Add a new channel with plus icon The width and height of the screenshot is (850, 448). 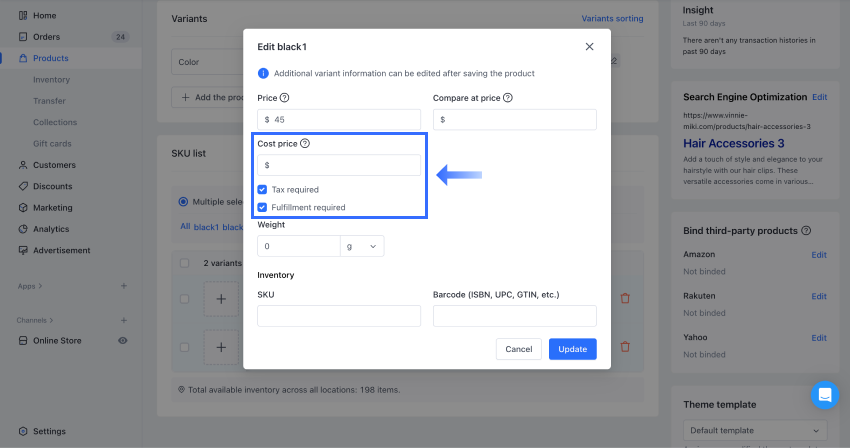[x=124, y=321]
